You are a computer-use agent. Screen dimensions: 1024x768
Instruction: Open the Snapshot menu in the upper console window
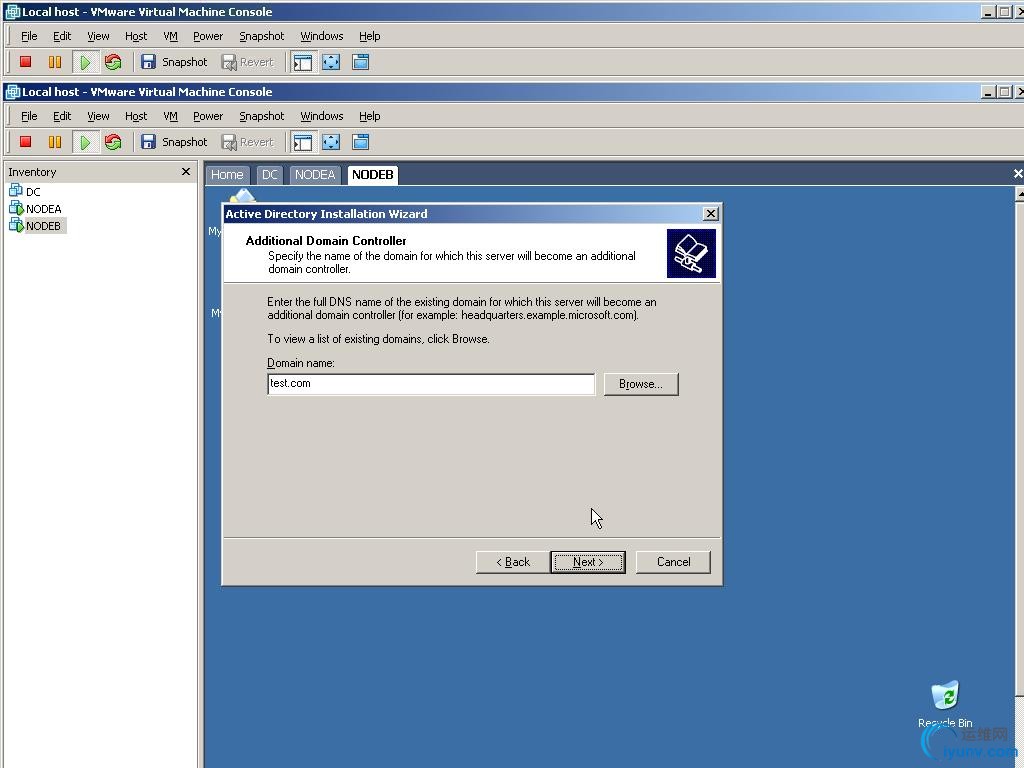click(261, 36)
